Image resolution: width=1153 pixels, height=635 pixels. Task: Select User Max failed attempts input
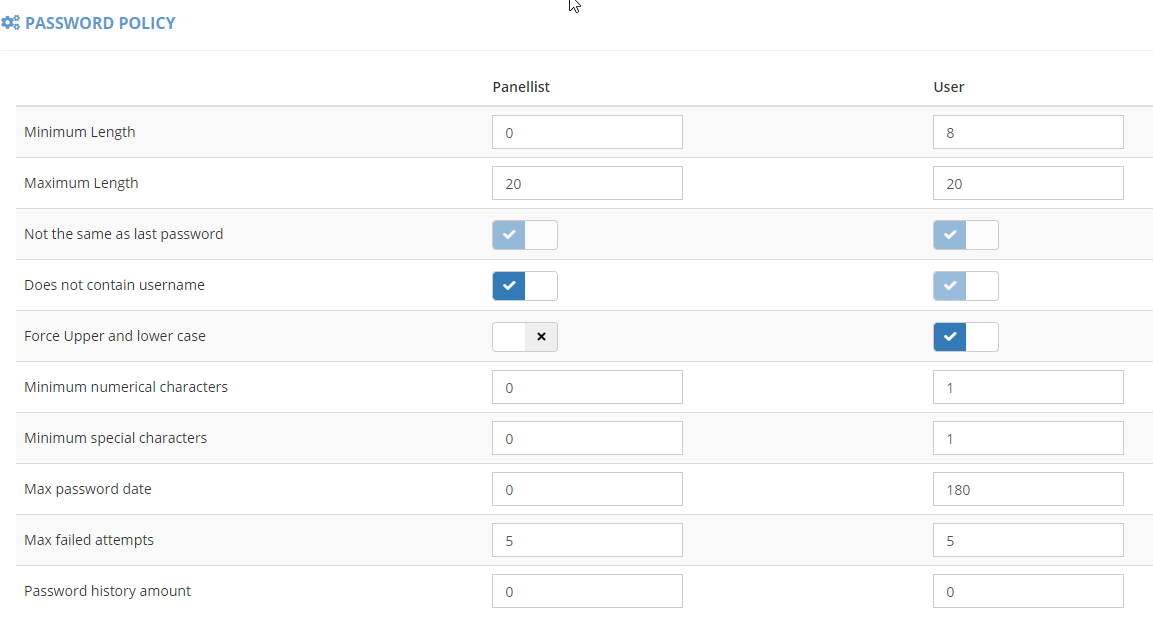[1027, 540]
